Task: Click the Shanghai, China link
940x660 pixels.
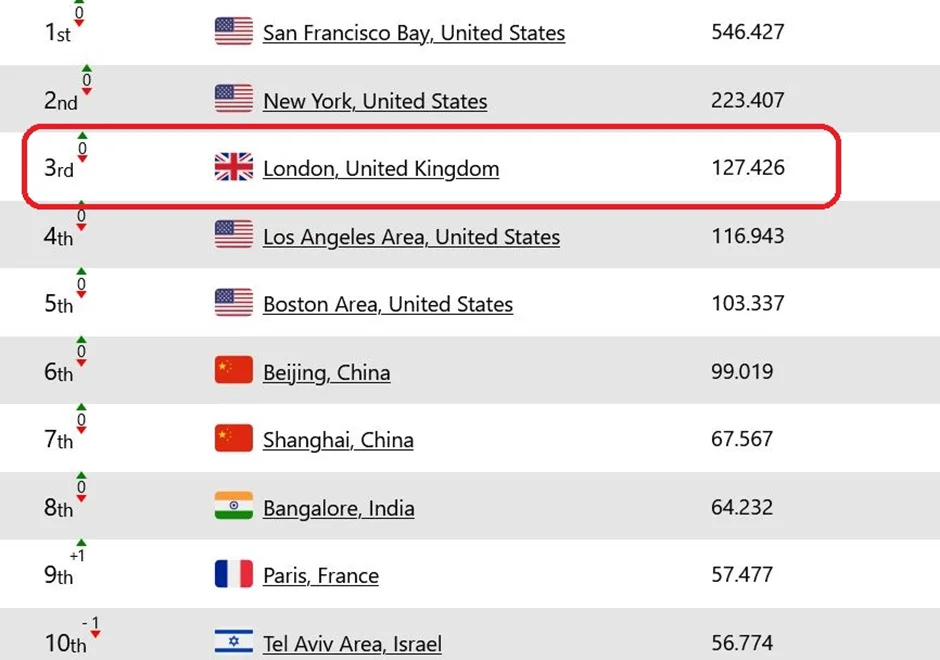Action: [338, 440]
